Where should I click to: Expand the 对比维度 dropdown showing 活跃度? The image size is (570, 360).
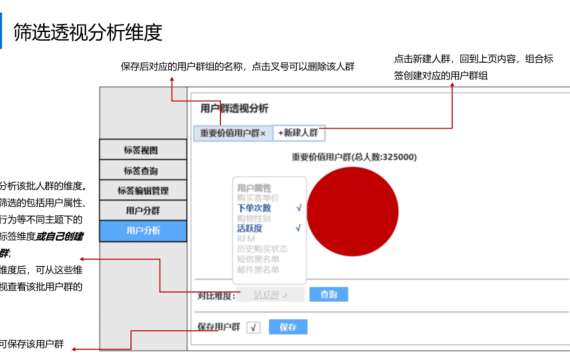pos(270,295)
